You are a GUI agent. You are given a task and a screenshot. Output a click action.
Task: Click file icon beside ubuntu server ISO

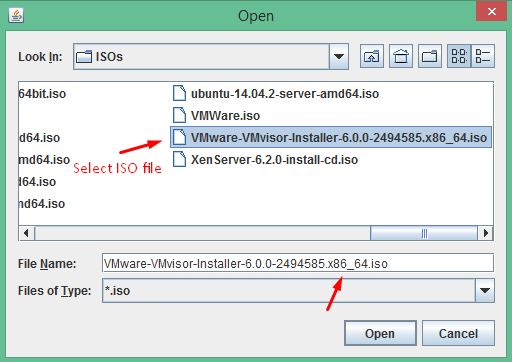point(179,93)
